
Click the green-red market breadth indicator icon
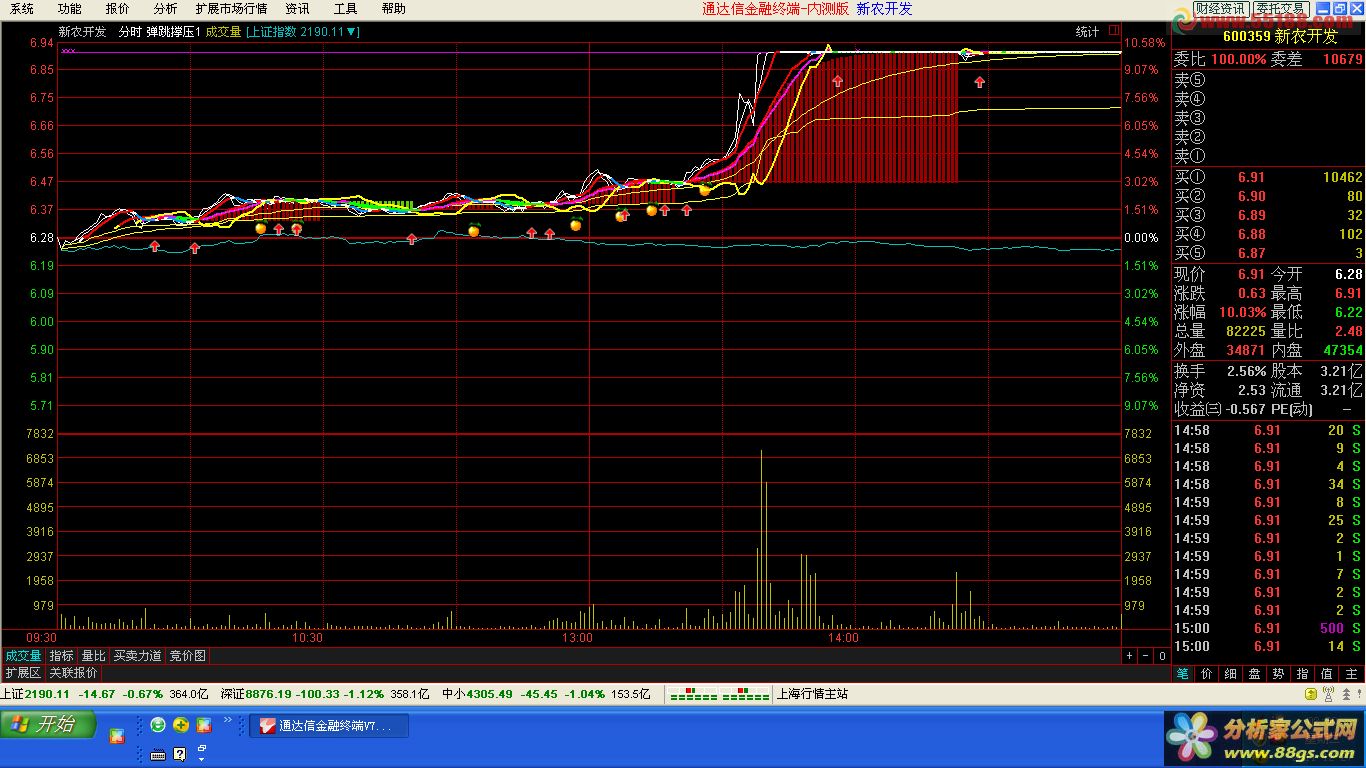point(719,694)
